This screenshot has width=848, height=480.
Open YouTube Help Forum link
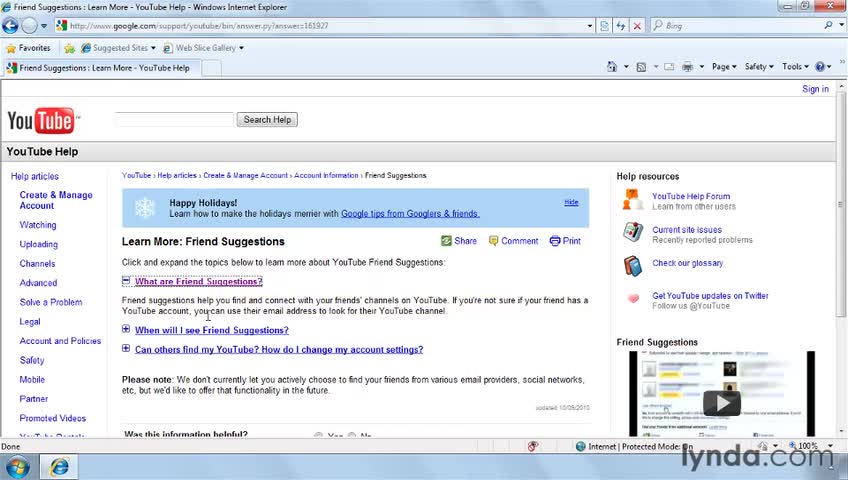pos(691,196)
